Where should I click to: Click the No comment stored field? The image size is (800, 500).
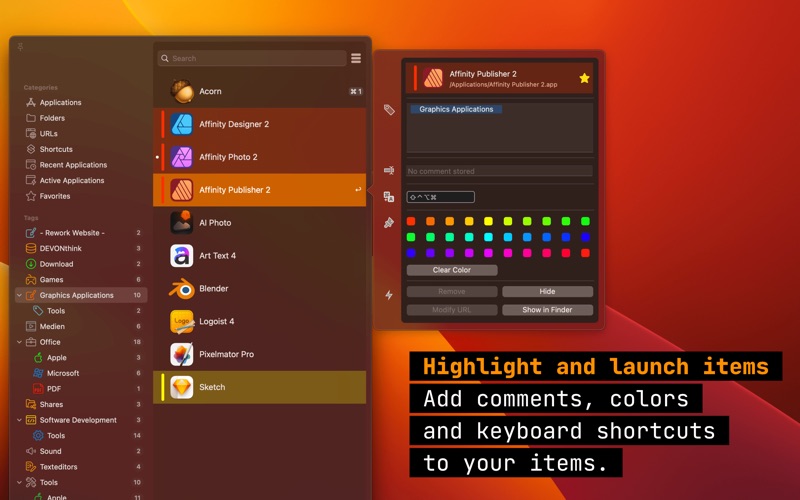499,171
